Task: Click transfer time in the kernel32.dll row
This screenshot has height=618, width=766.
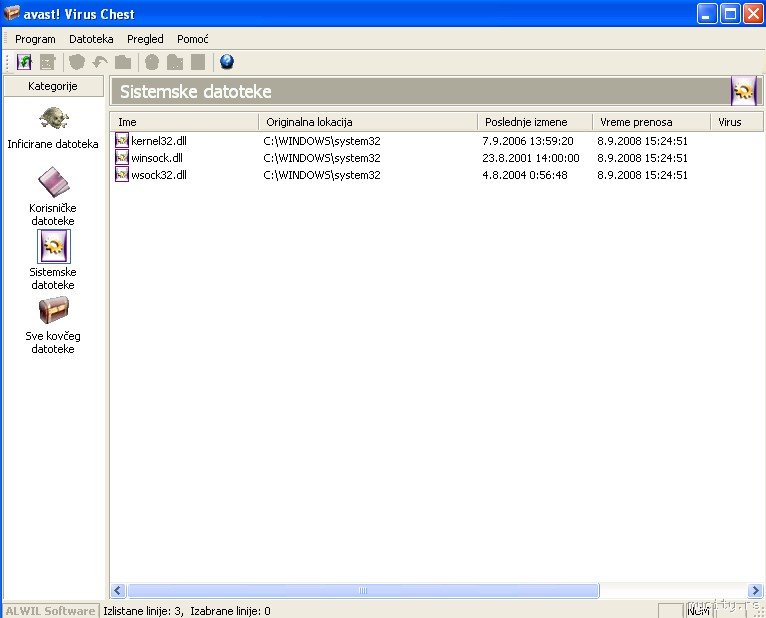Action: pyautogui.click(x=642, y=141)
